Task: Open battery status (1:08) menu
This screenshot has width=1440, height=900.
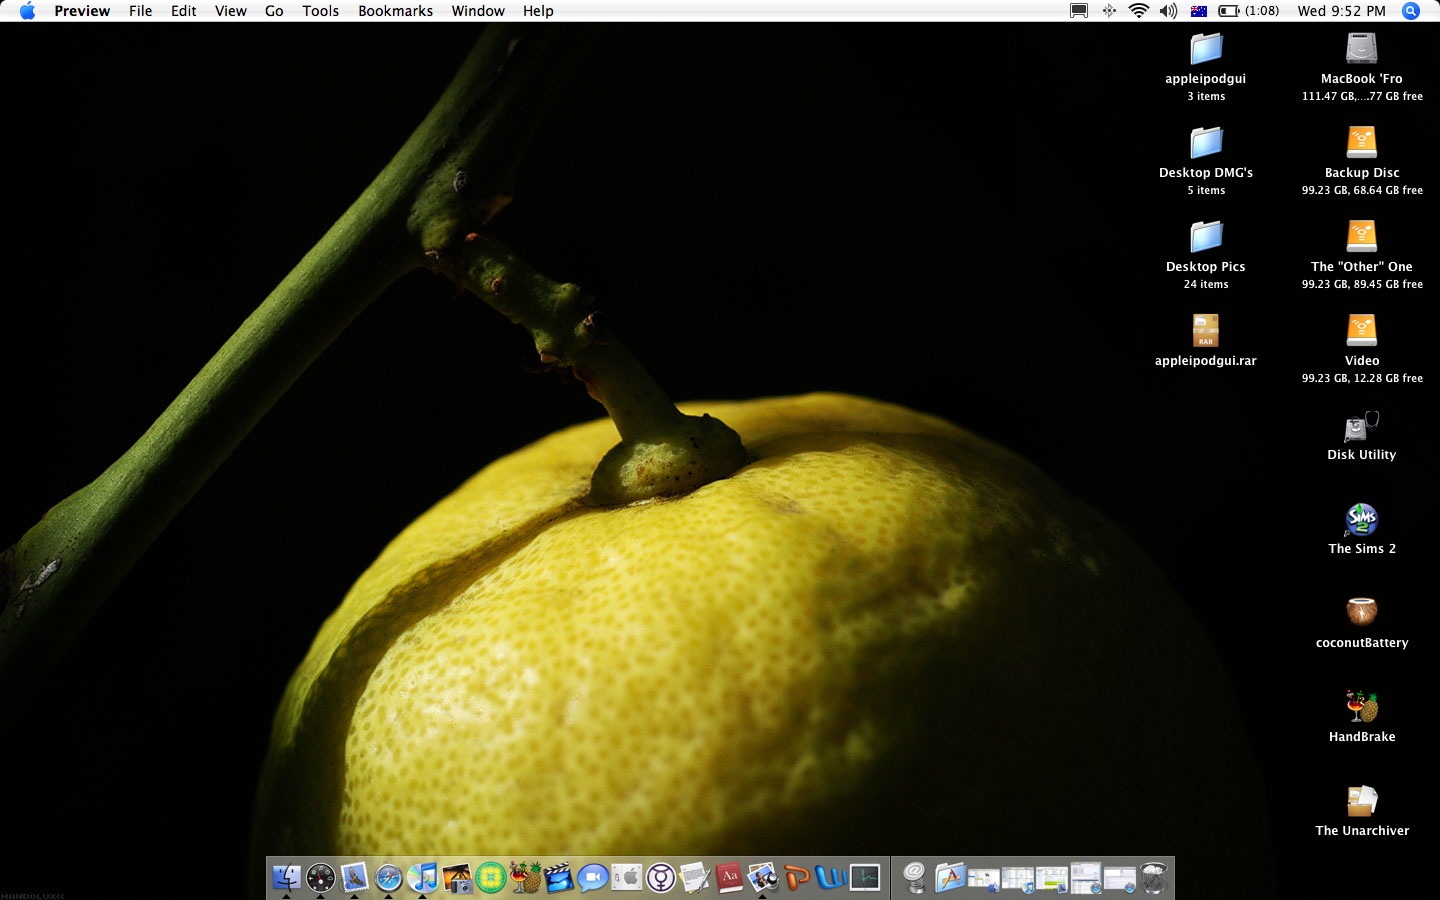Action: pos(1249,11)
